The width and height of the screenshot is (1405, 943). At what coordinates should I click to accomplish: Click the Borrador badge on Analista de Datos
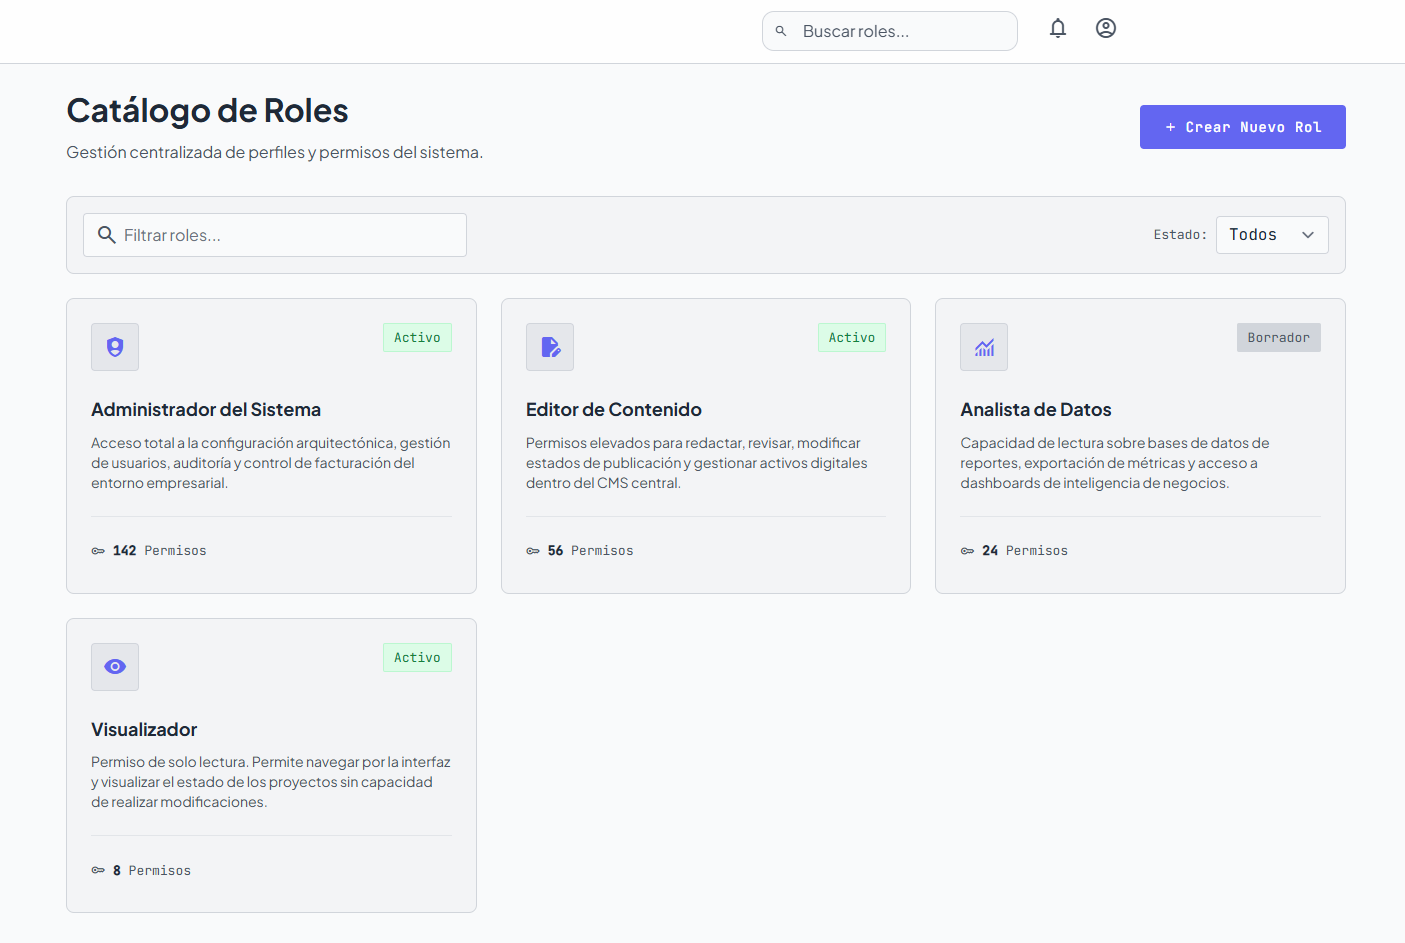(1279, 337)
